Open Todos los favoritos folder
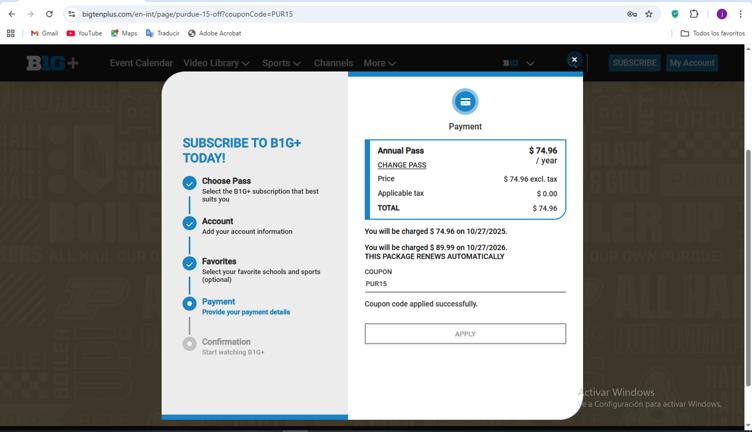 tap(713, 33)
